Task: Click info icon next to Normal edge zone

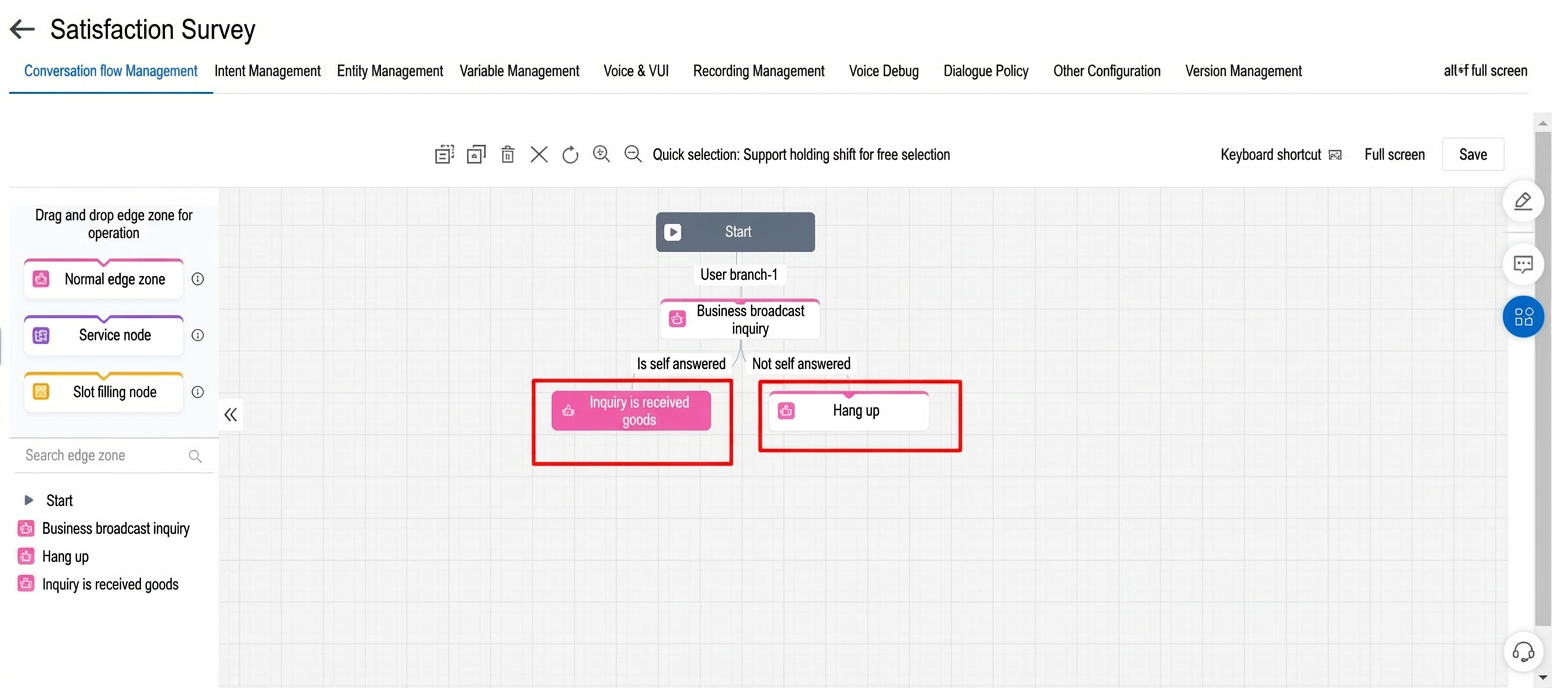Action: tap(198, 279)
